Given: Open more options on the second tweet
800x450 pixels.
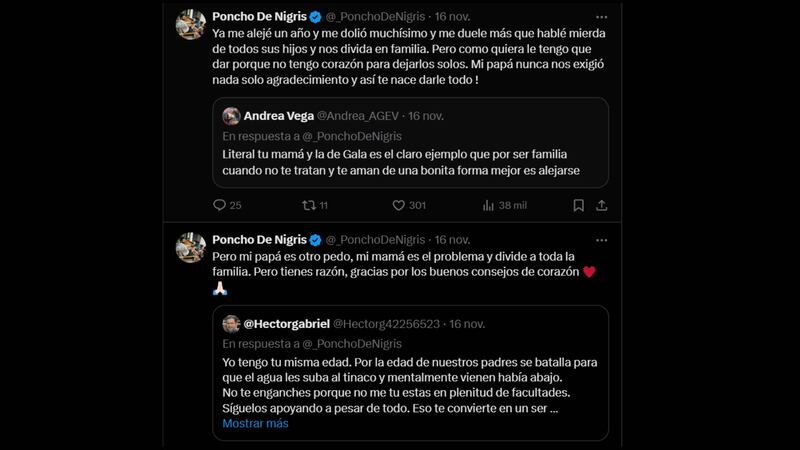Looking at the screenshot, I should coord(601,241).
